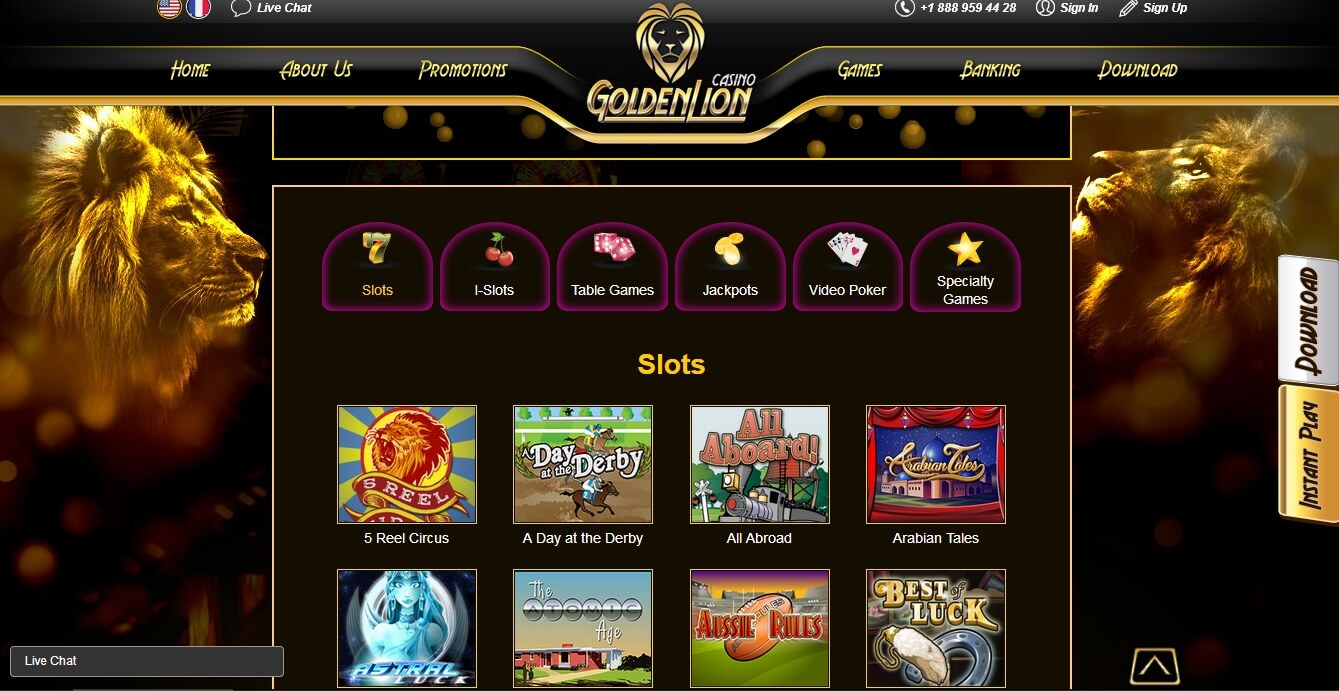The image size is (1339, 691).
Task: Open the About Us page
Action: 316,70
